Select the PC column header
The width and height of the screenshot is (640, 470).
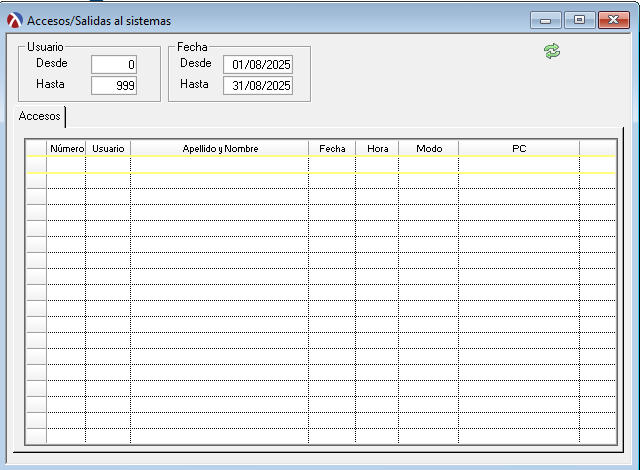pos(519,148)
